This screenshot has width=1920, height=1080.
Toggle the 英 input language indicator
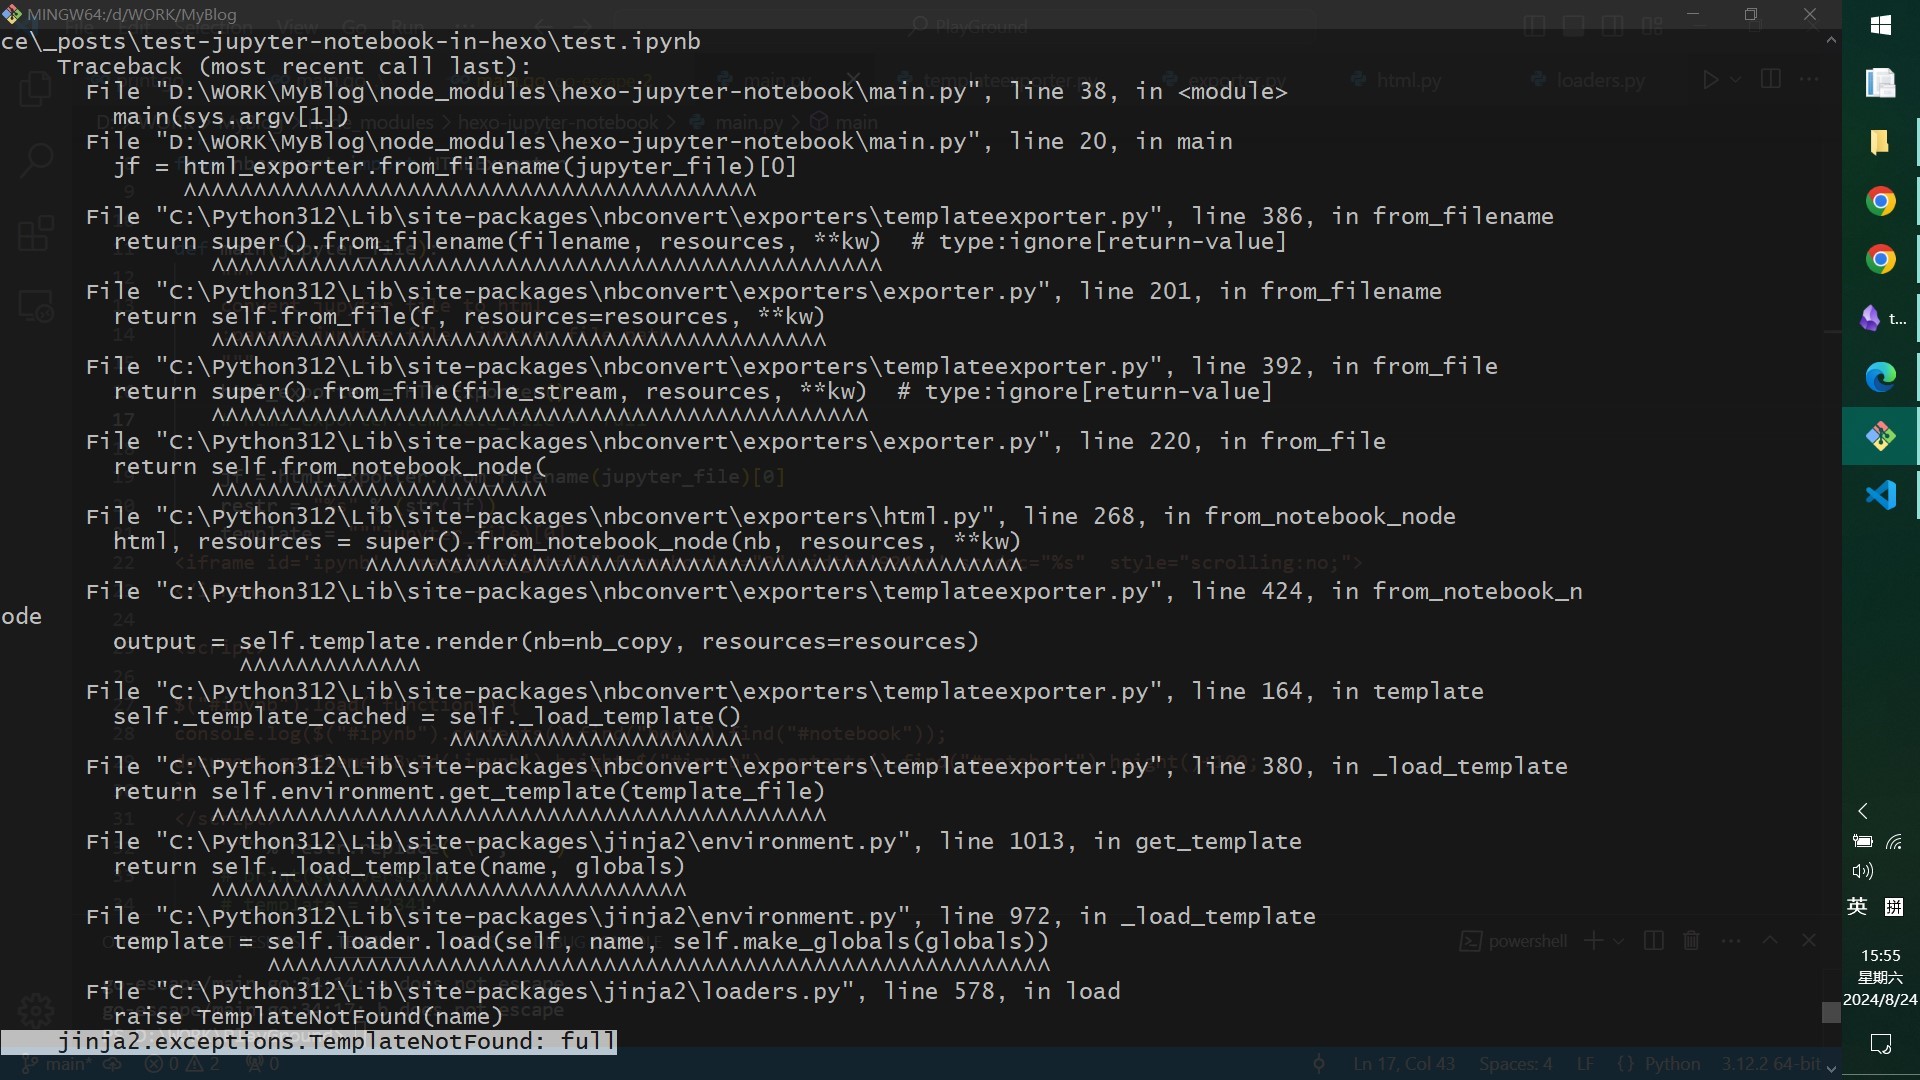coord(1857,907)
